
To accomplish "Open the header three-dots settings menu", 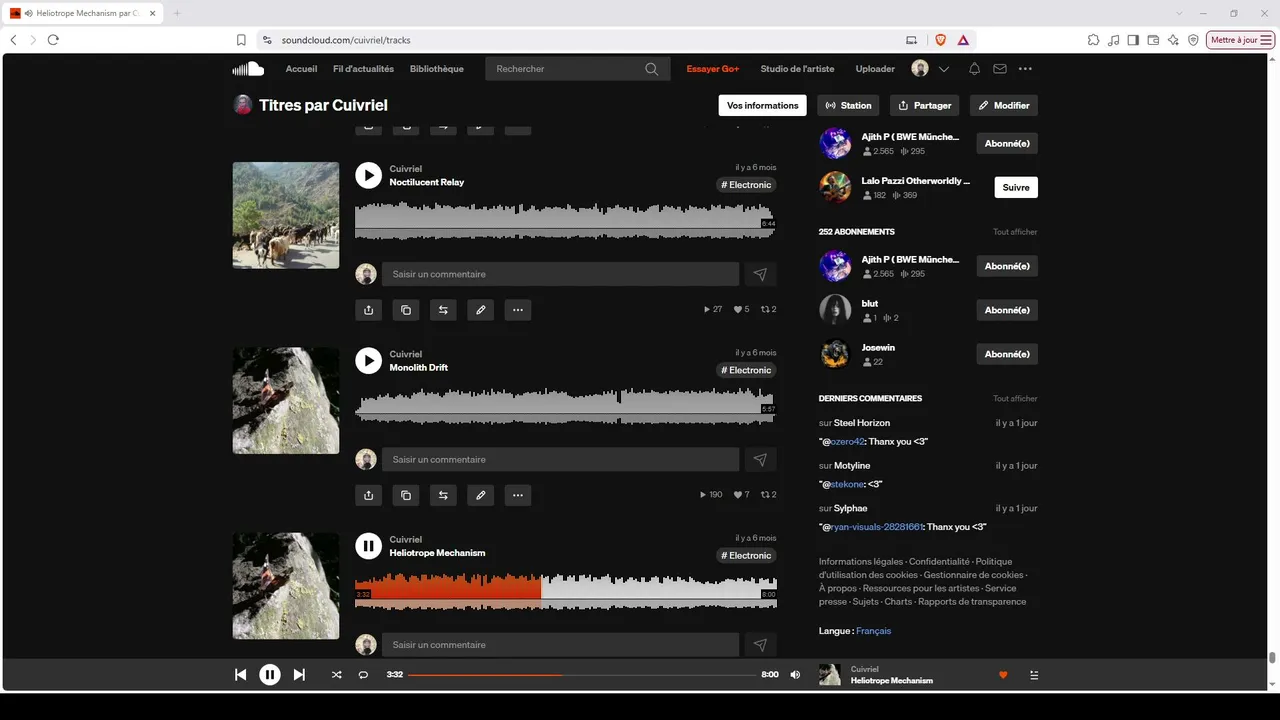I will tap(1025, 69).
